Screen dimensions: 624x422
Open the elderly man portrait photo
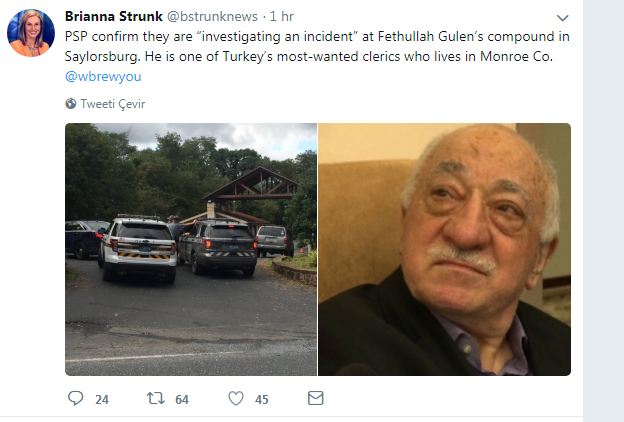coord(445,249)
